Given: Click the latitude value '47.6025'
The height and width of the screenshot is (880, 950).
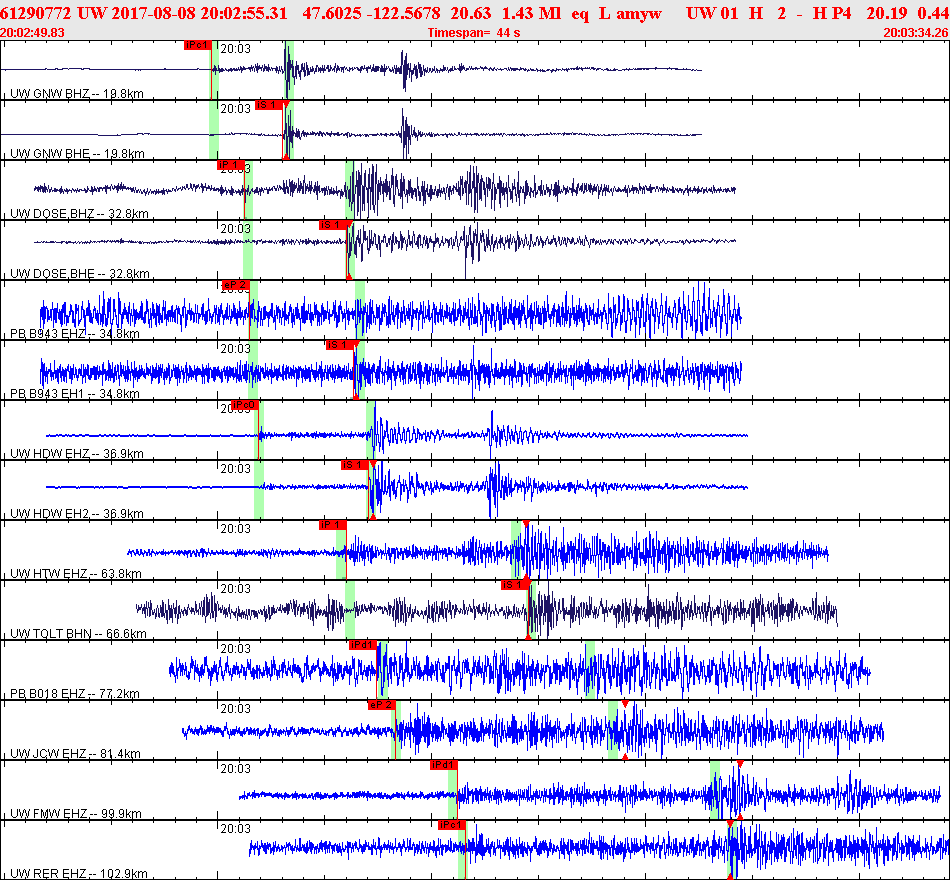Looking at the screenshot, I should point(332,13).
